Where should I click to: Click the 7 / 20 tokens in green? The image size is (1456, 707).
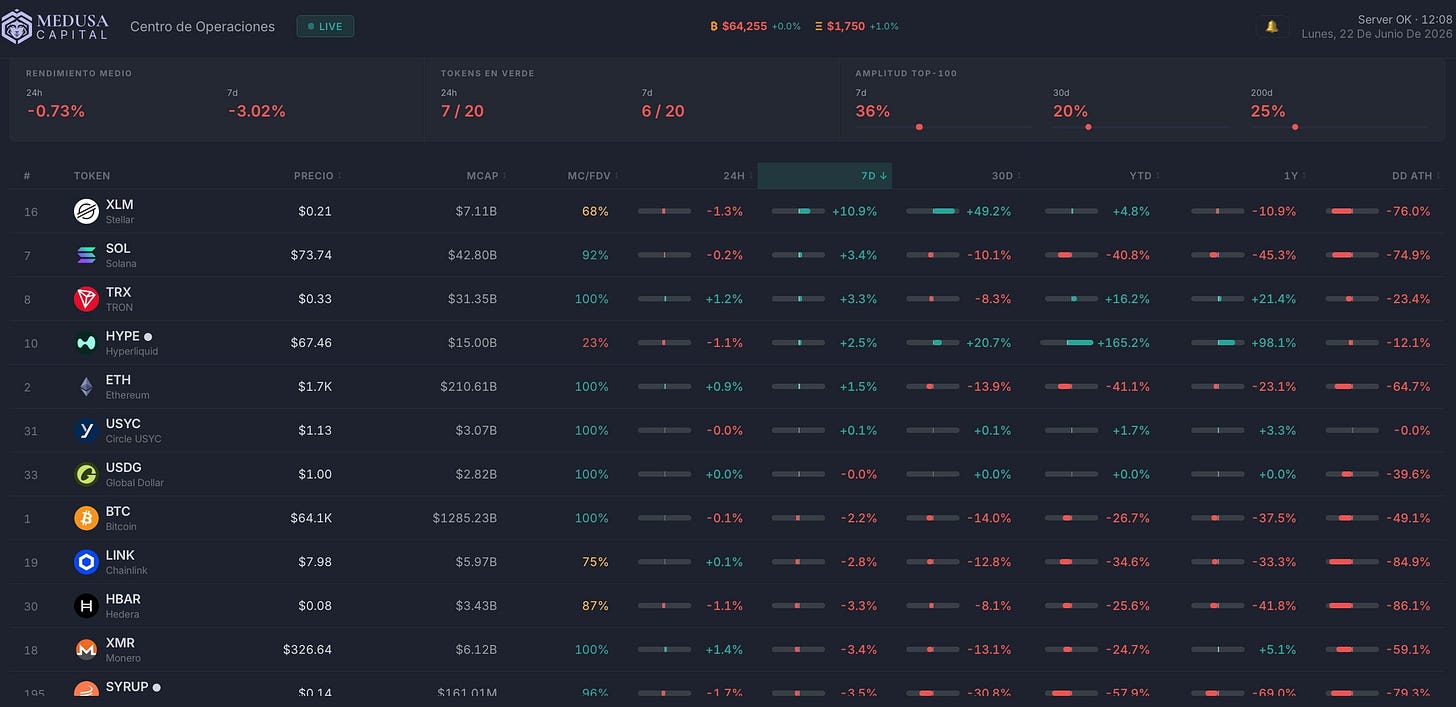pyautogui.click(x=462, y=111)
